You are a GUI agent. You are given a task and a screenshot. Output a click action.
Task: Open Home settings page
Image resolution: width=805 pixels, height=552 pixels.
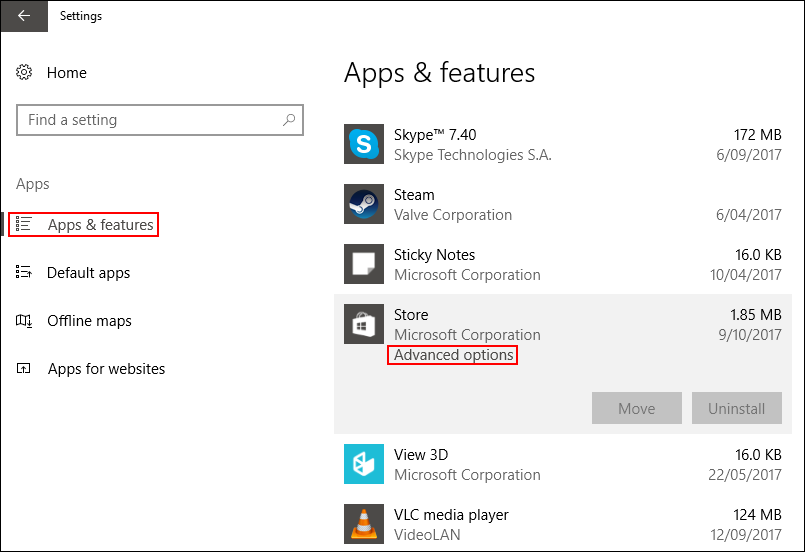coord(66,73)
